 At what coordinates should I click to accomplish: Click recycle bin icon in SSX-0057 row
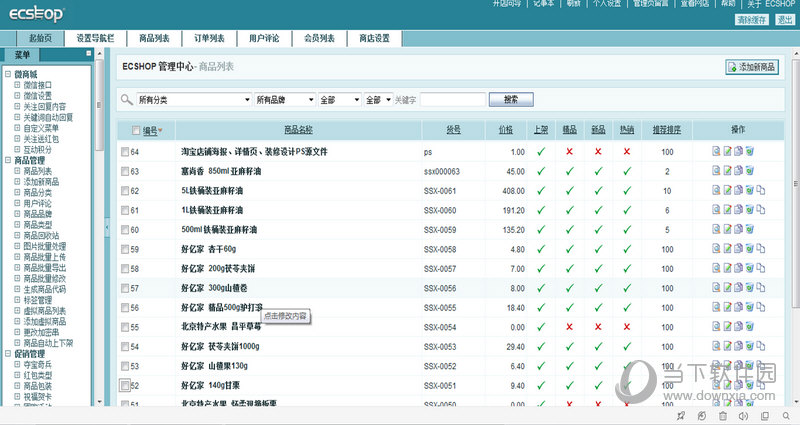point(749,268)
